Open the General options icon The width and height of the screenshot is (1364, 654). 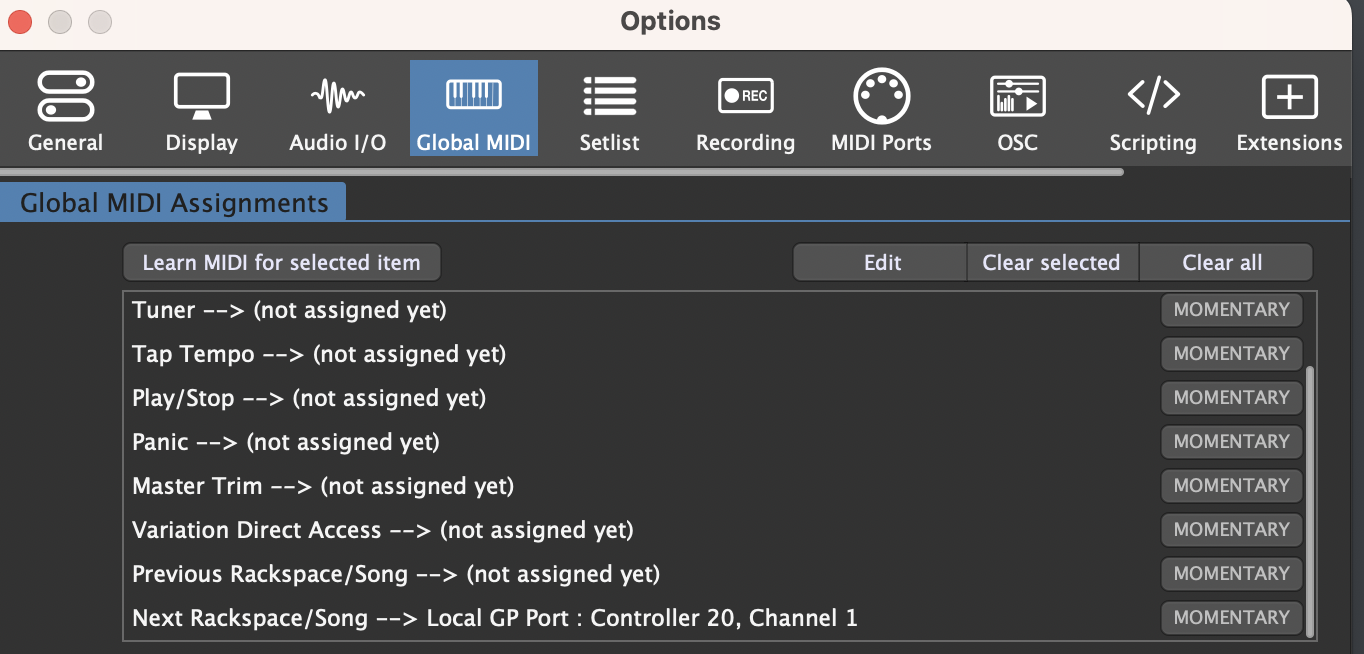click(65, 96)
